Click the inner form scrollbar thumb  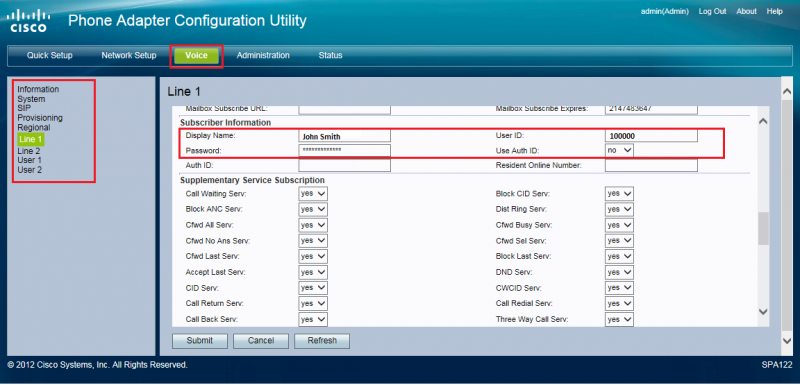pos(763,228)
